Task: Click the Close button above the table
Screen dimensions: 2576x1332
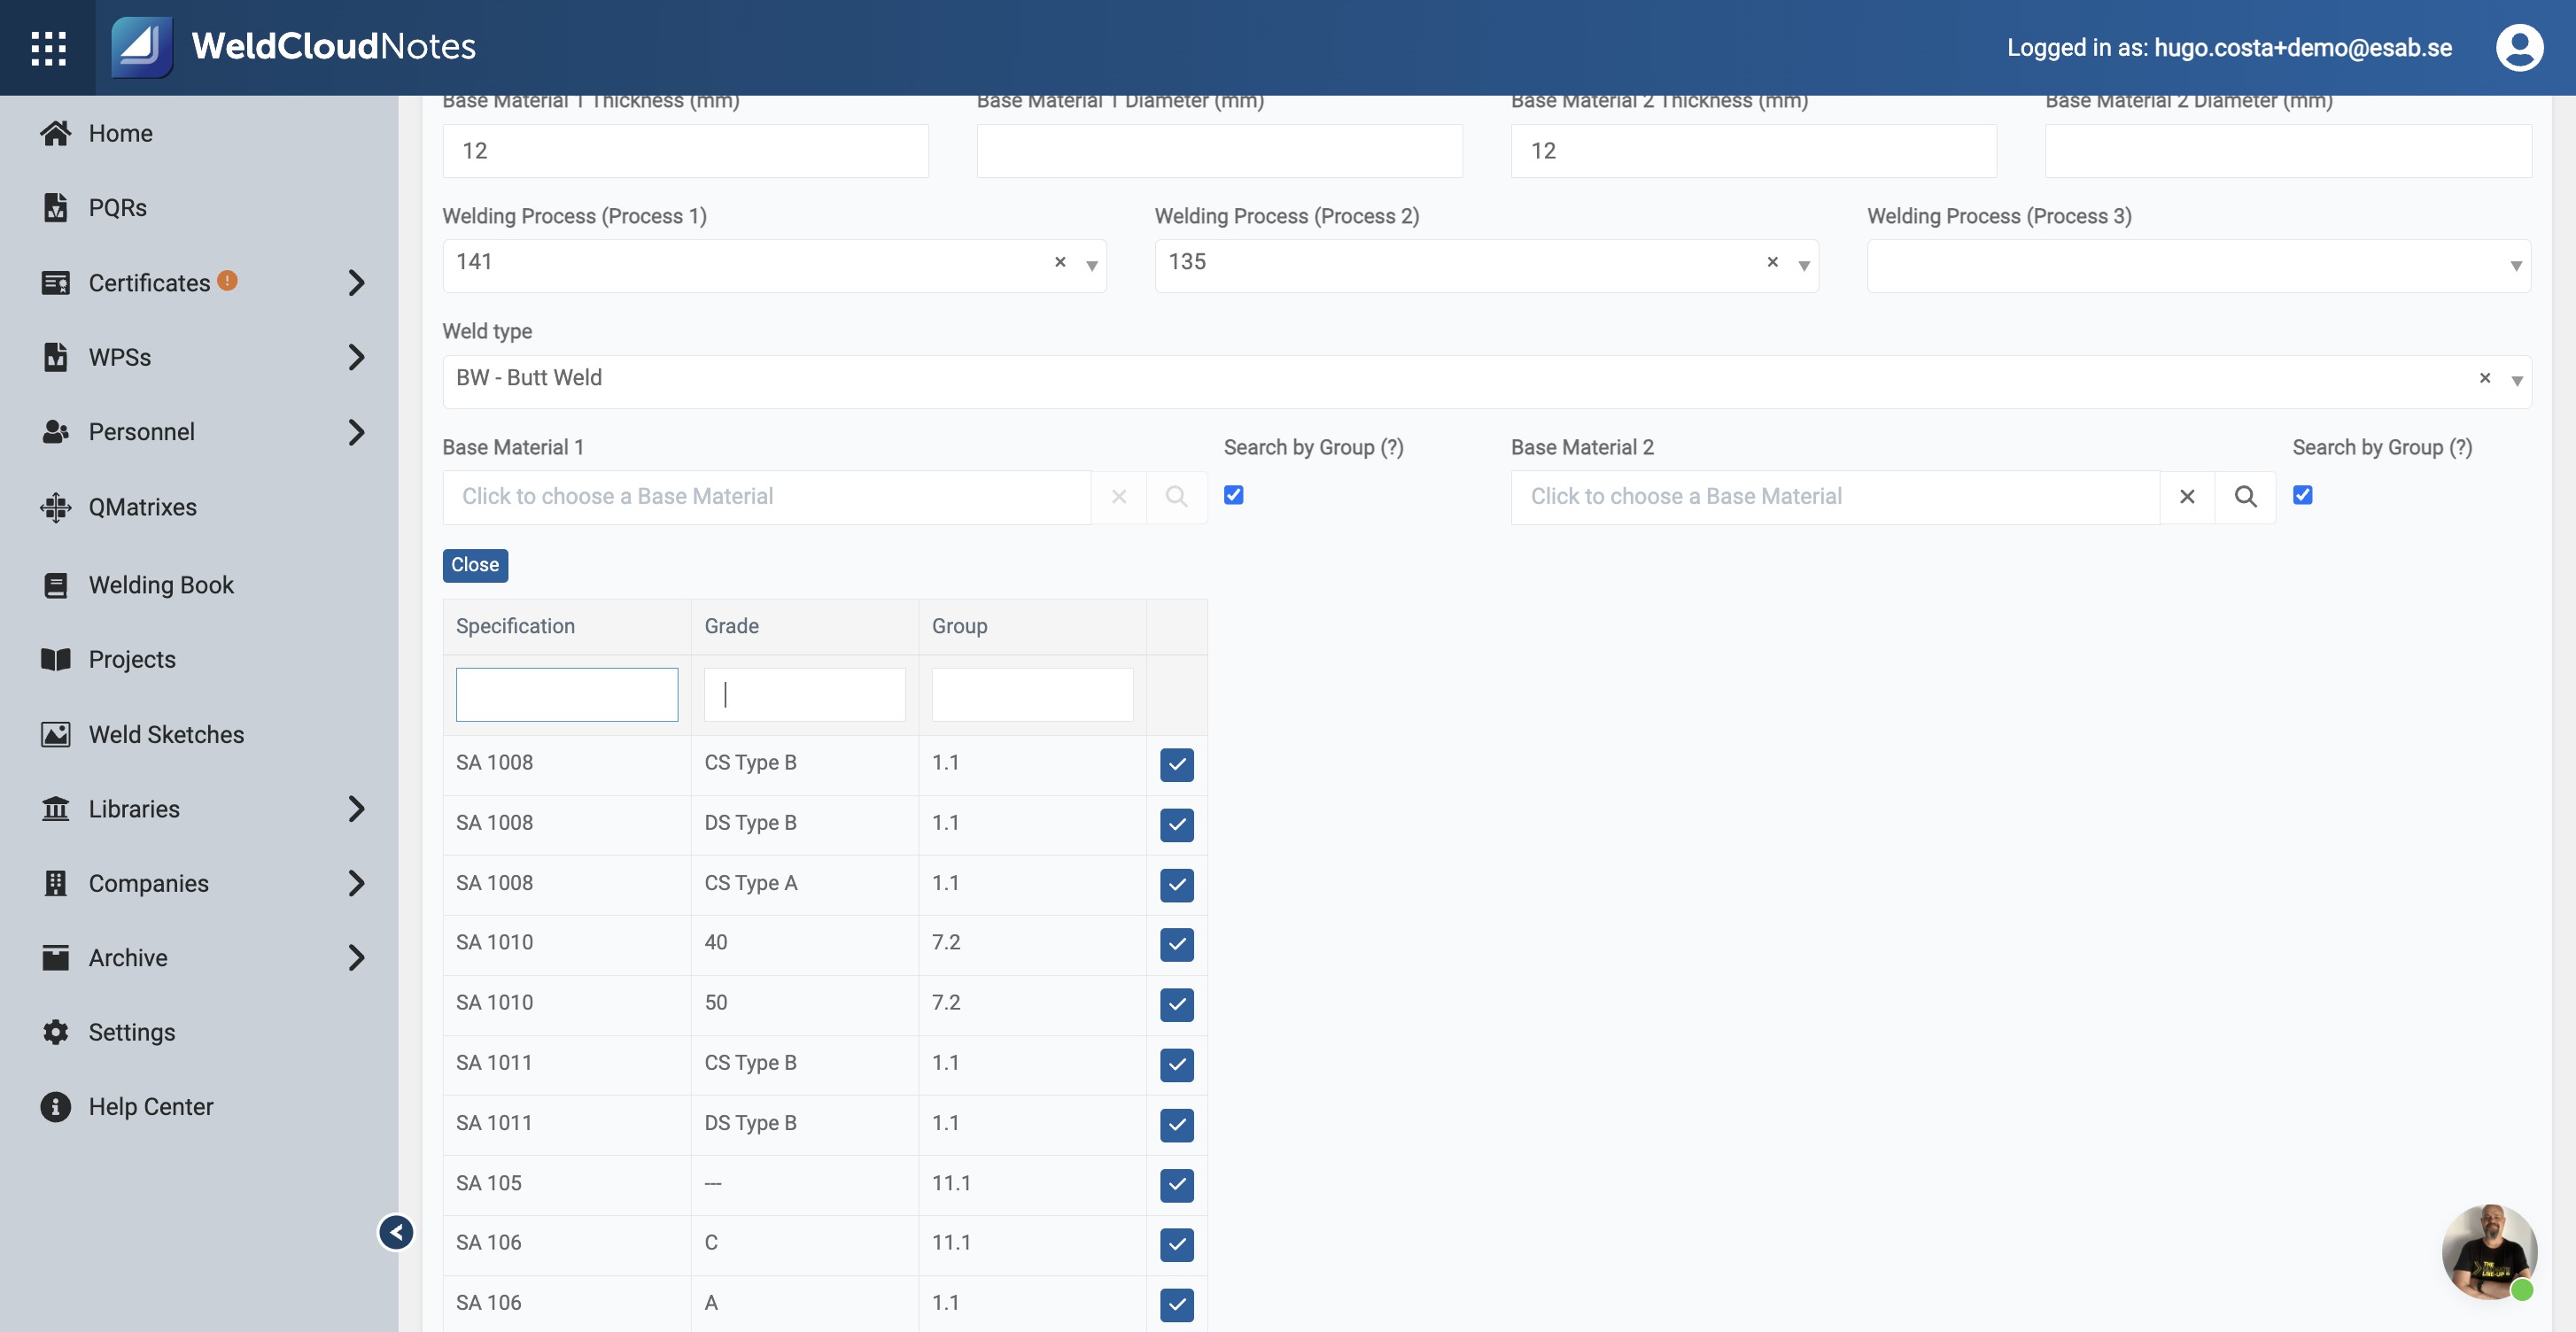Action: click(x=475, y=565)
